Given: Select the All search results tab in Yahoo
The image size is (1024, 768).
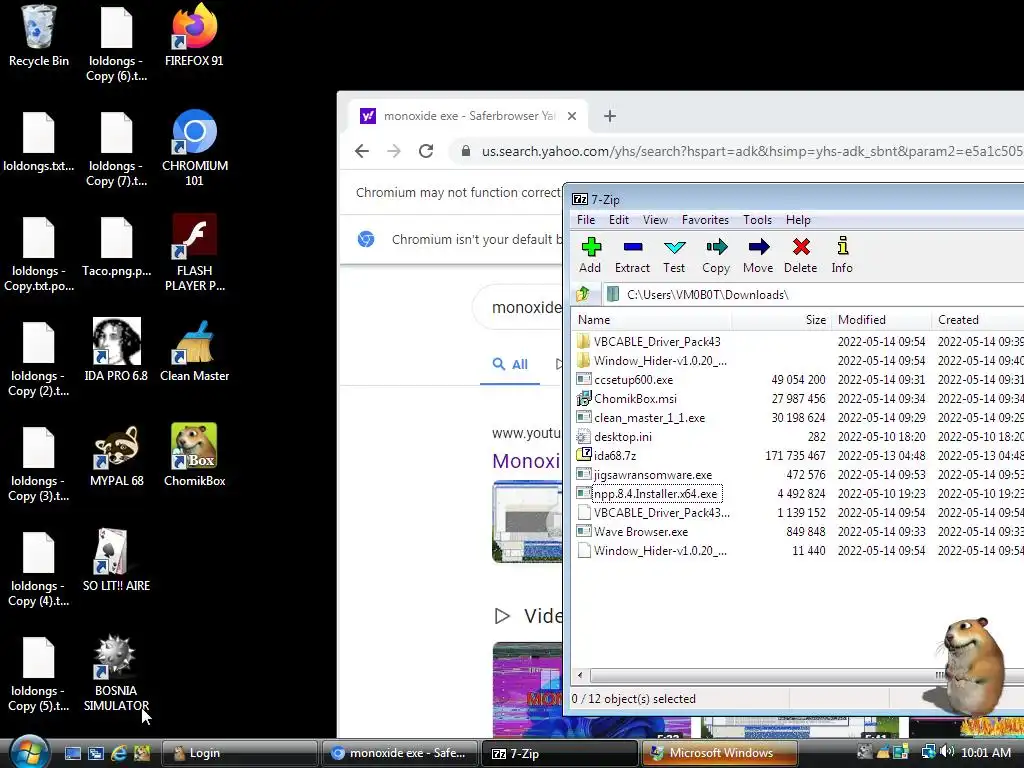Looking at the screenshot, I should pyautogui.click(x=510, y=364).
